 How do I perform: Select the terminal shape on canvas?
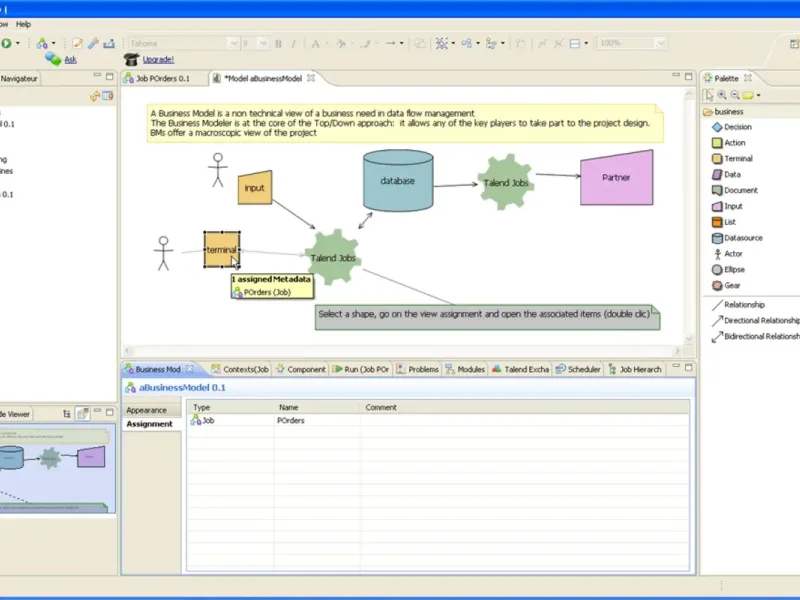[221, 249]
